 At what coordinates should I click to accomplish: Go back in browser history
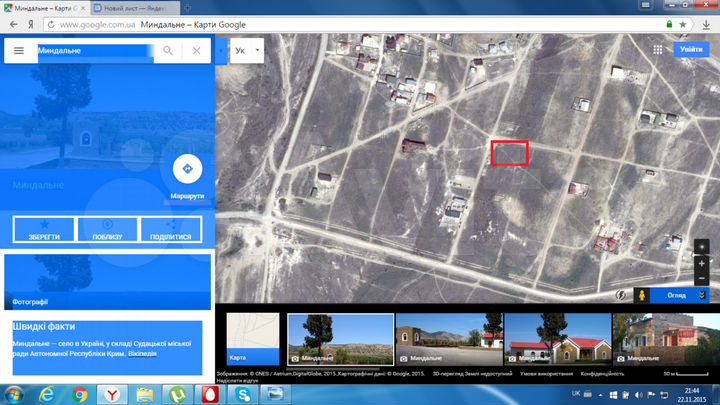click(14, 24)
